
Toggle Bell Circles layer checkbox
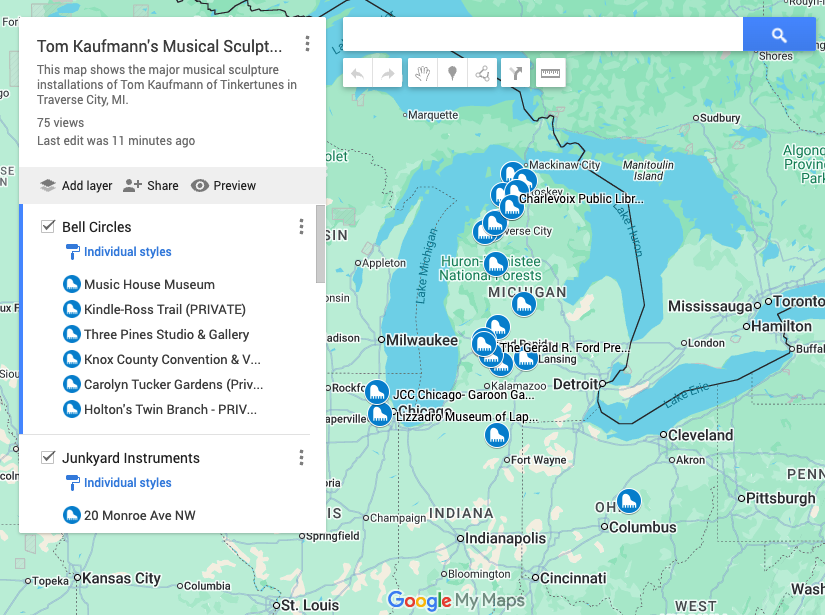48,226
